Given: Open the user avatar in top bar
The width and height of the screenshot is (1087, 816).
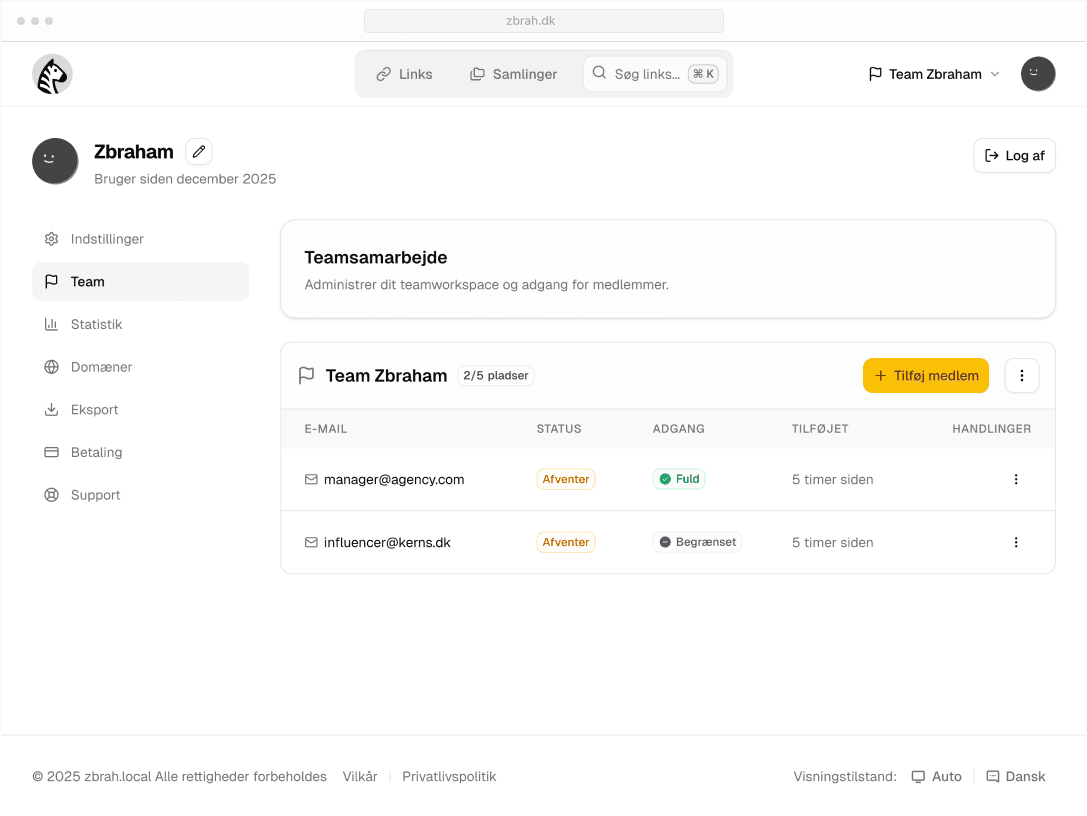Looking at the screenshot, I should 1037,74.
